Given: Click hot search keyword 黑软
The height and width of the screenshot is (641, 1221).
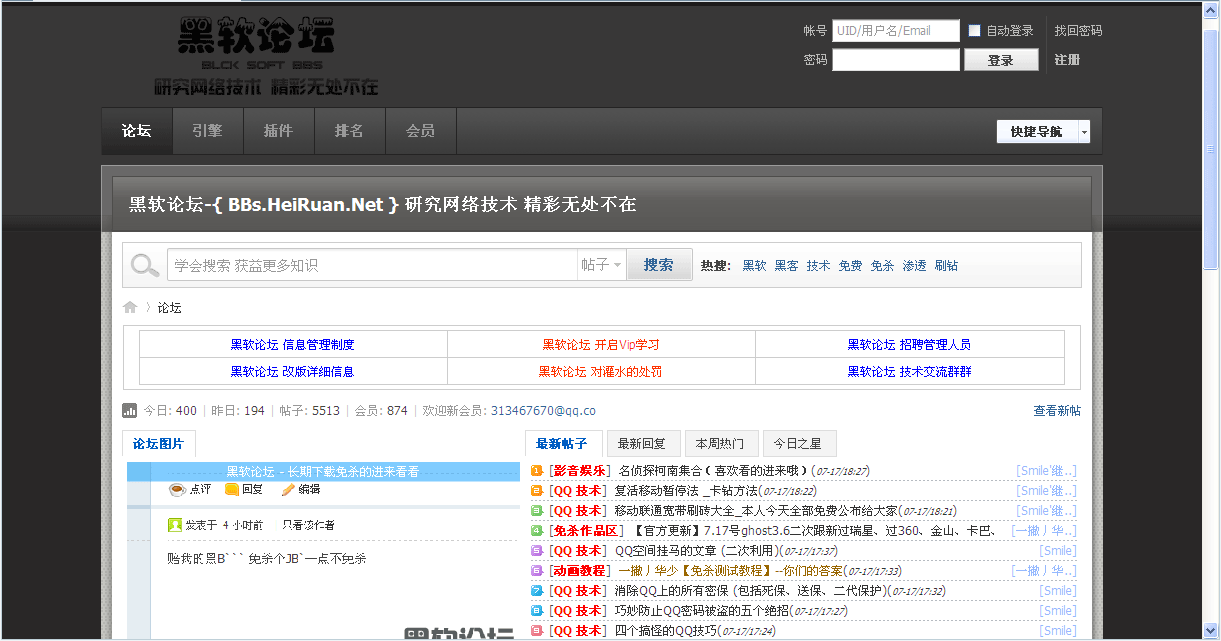Looking at the screenshot, I should 754,266.
